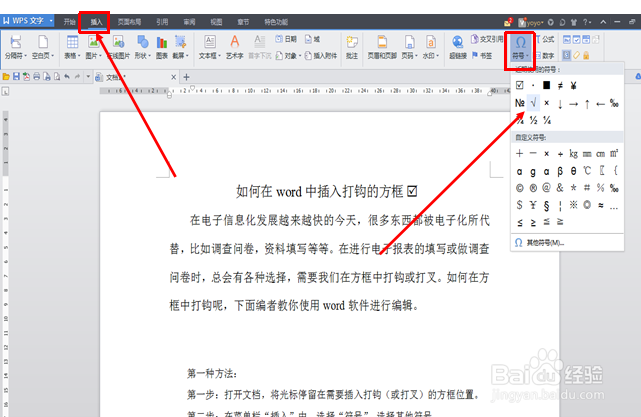Open the yoyo user account menu

pyautogui.click(x=531, y=22)
